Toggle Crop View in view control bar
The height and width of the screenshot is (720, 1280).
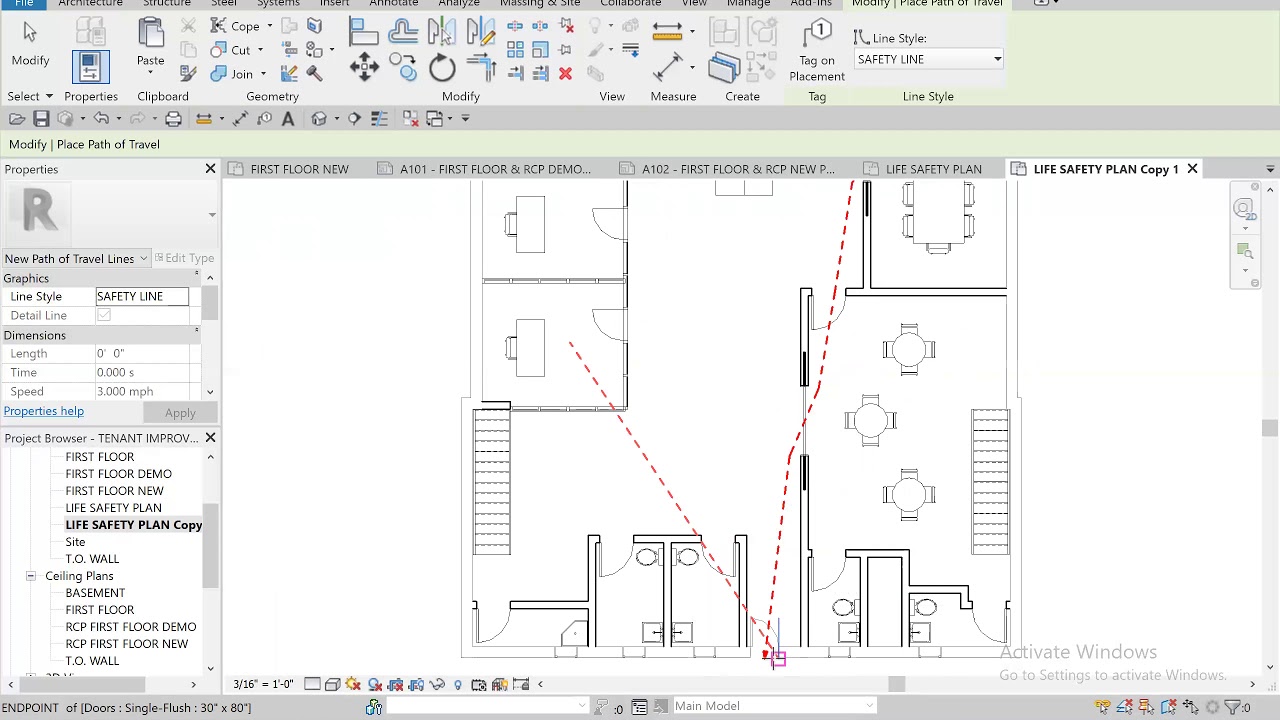(395, 684)
